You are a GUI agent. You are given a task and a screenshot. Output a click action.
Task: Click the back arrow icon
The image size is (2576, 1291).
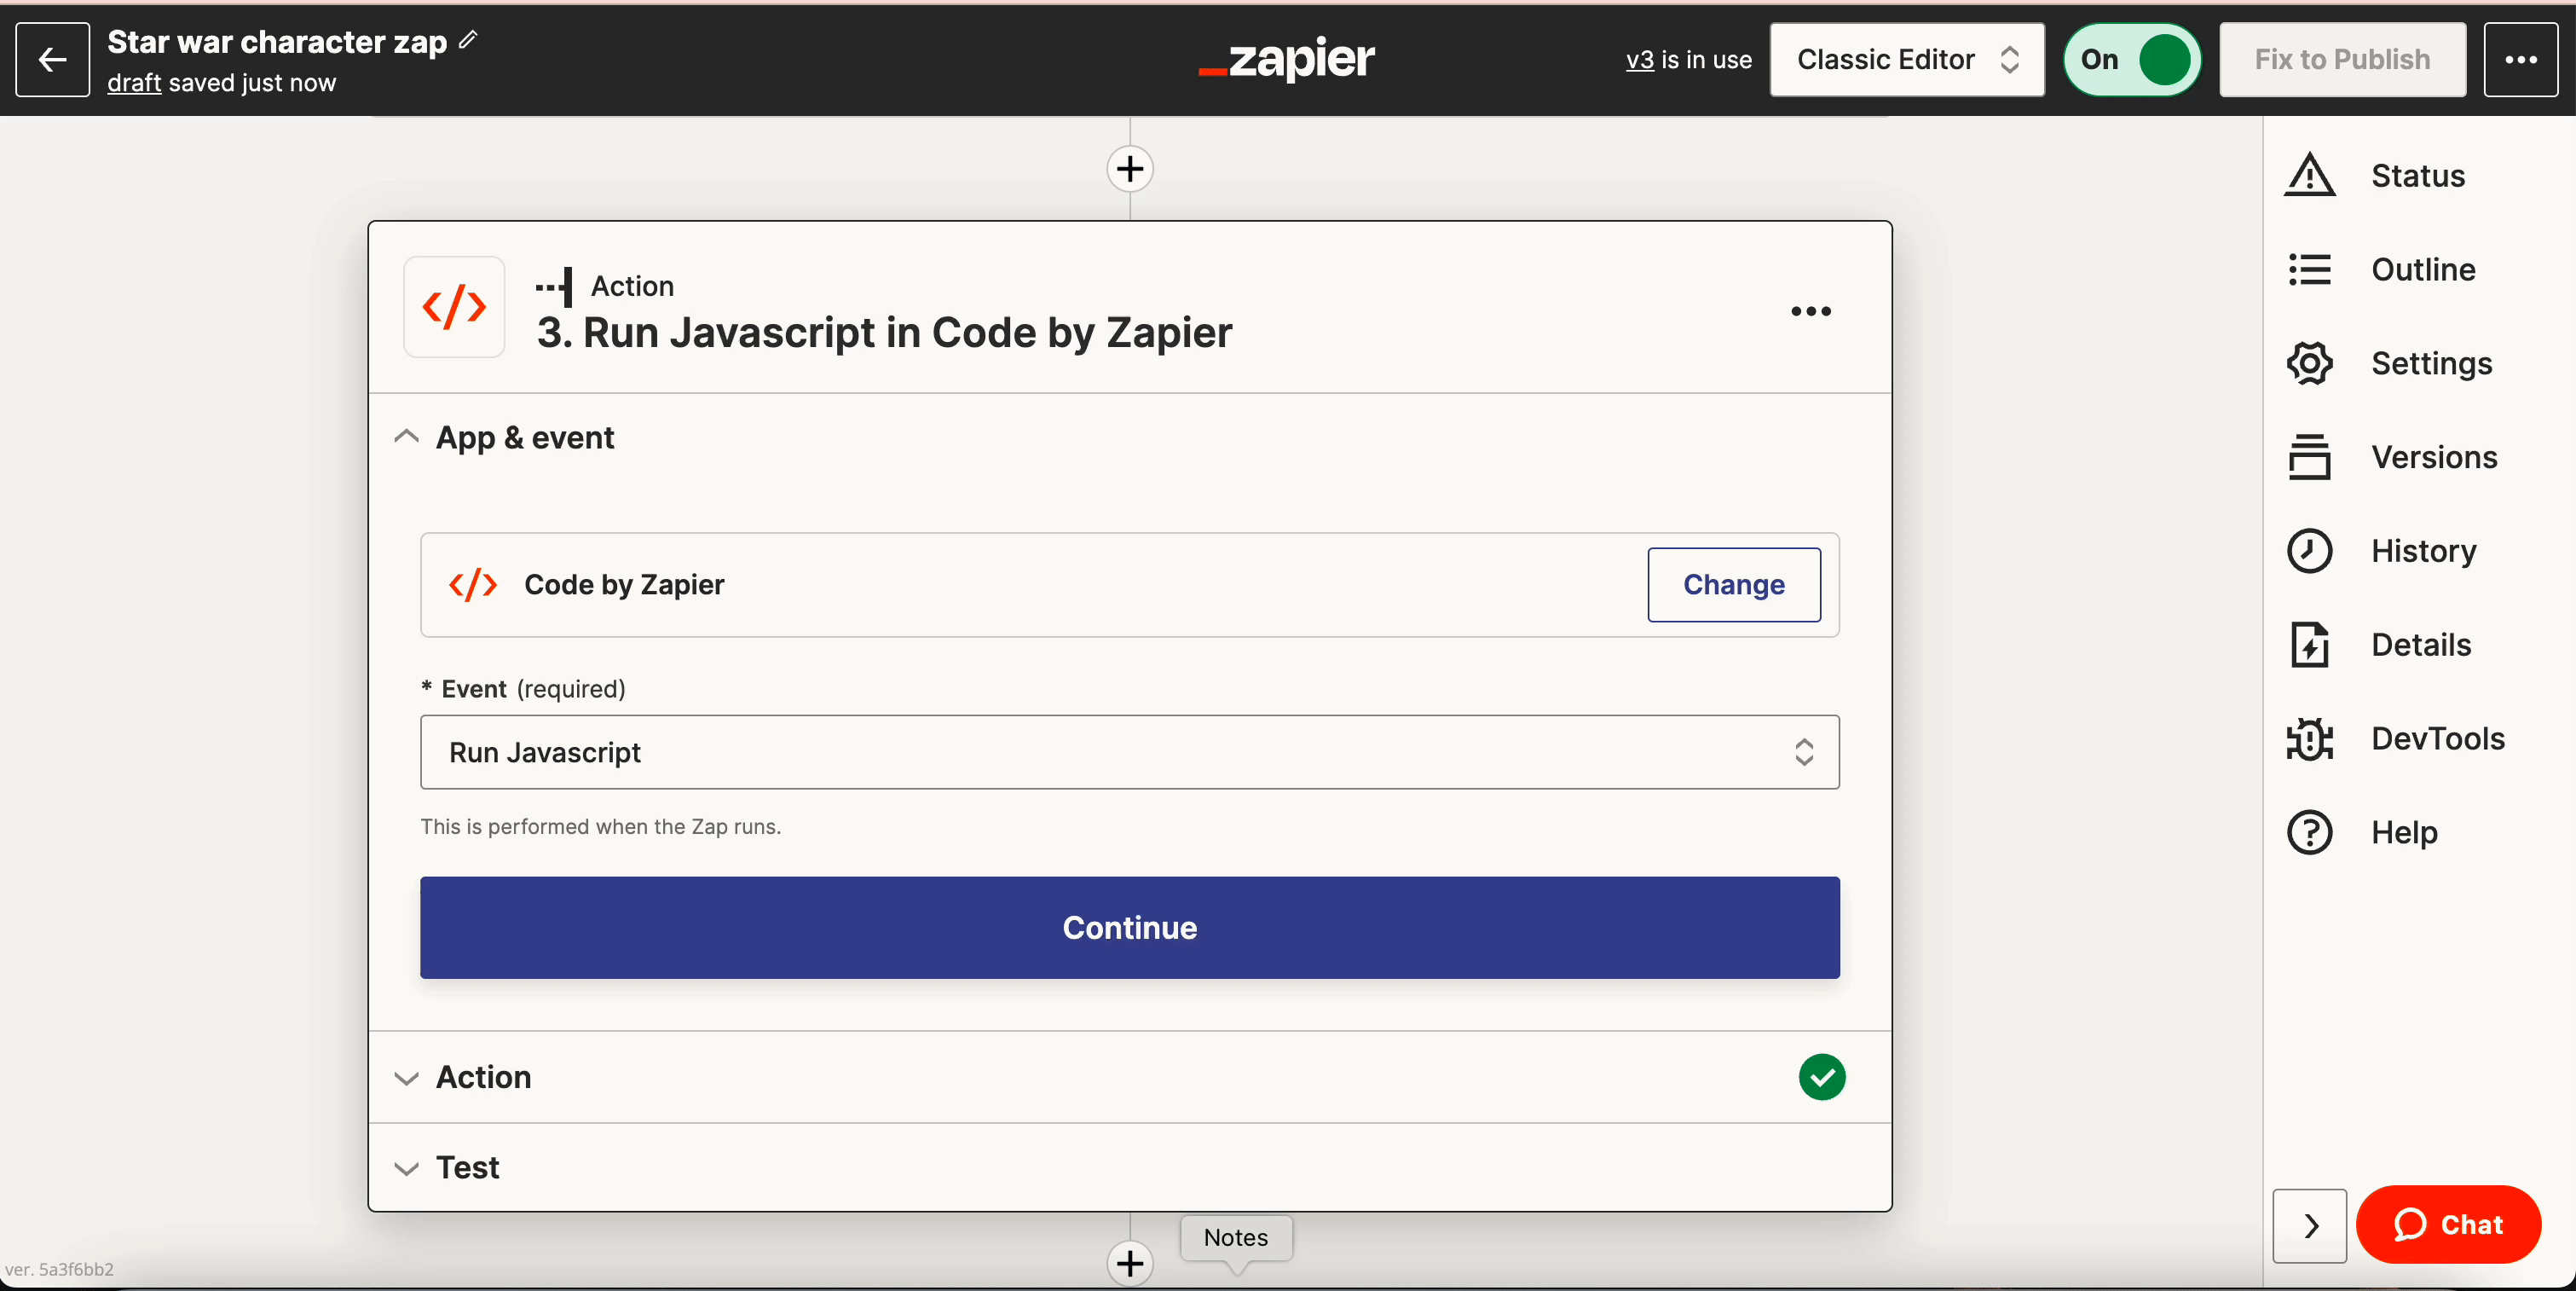tap(52, 60)
